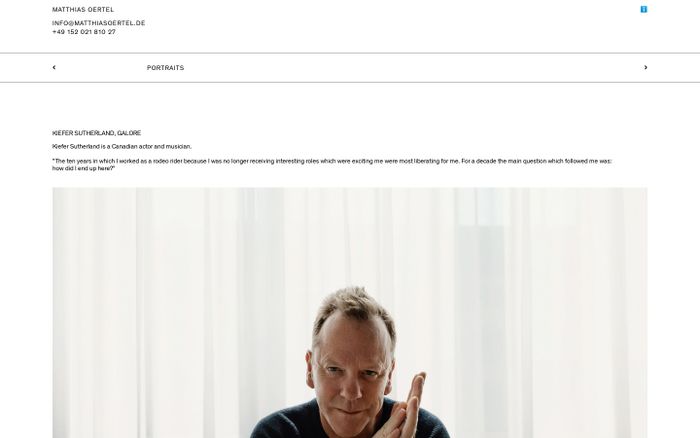Image resolution: width=700 pixels, height=438 pixels.
Task: Click the +49 152 phone number
Action: 84,32
